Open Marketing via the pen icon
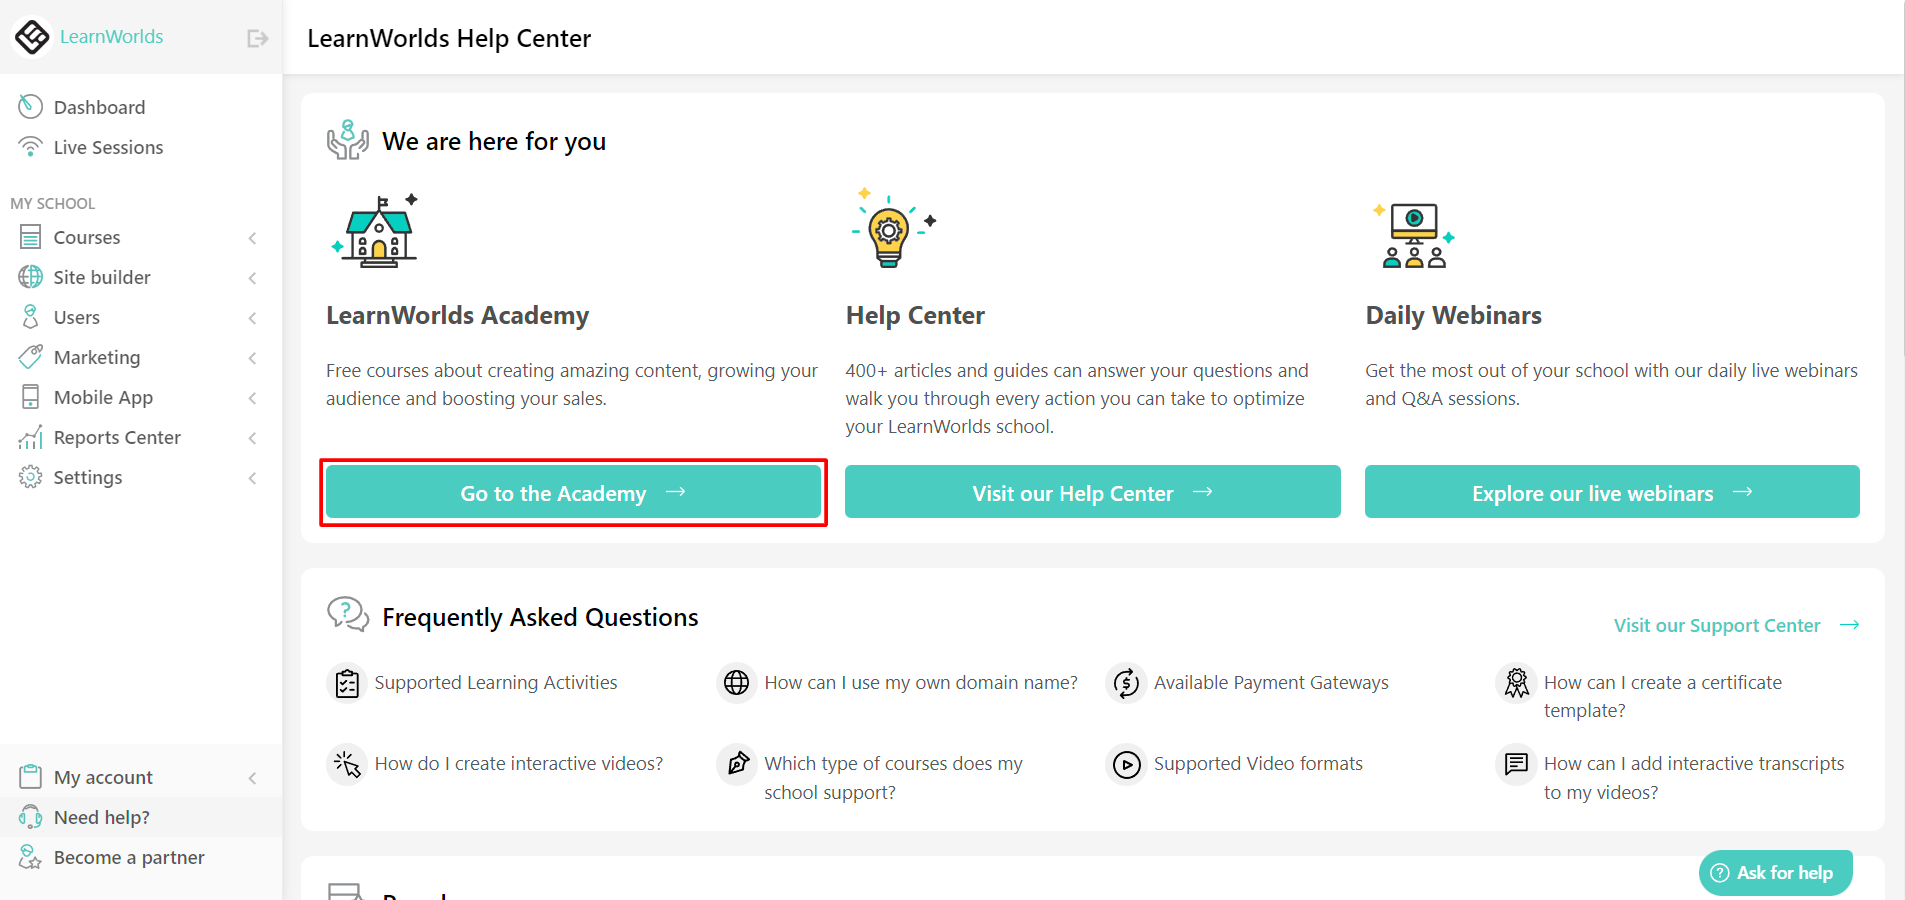The width and height of the screenshot is (1905, 900). pyautogui.click(x=31, y=357)
